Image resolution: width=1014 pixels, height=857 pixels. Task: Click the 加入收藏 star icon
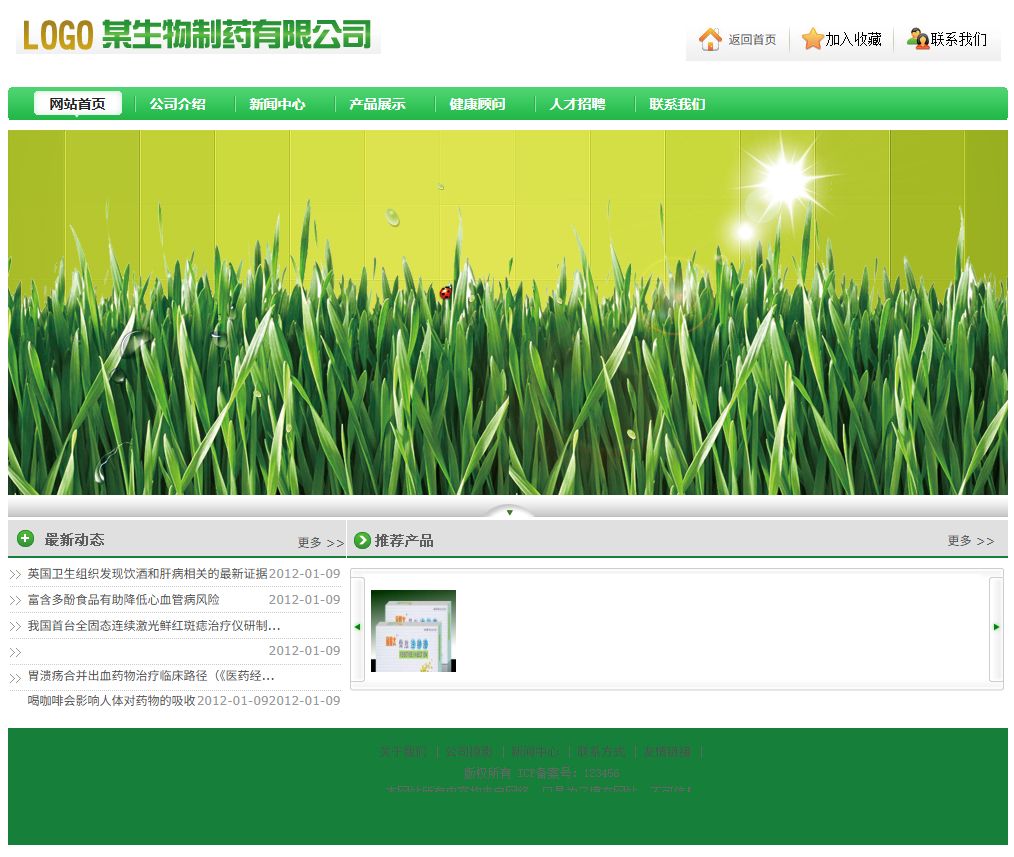pyautogui.click(x=812, y=40)
